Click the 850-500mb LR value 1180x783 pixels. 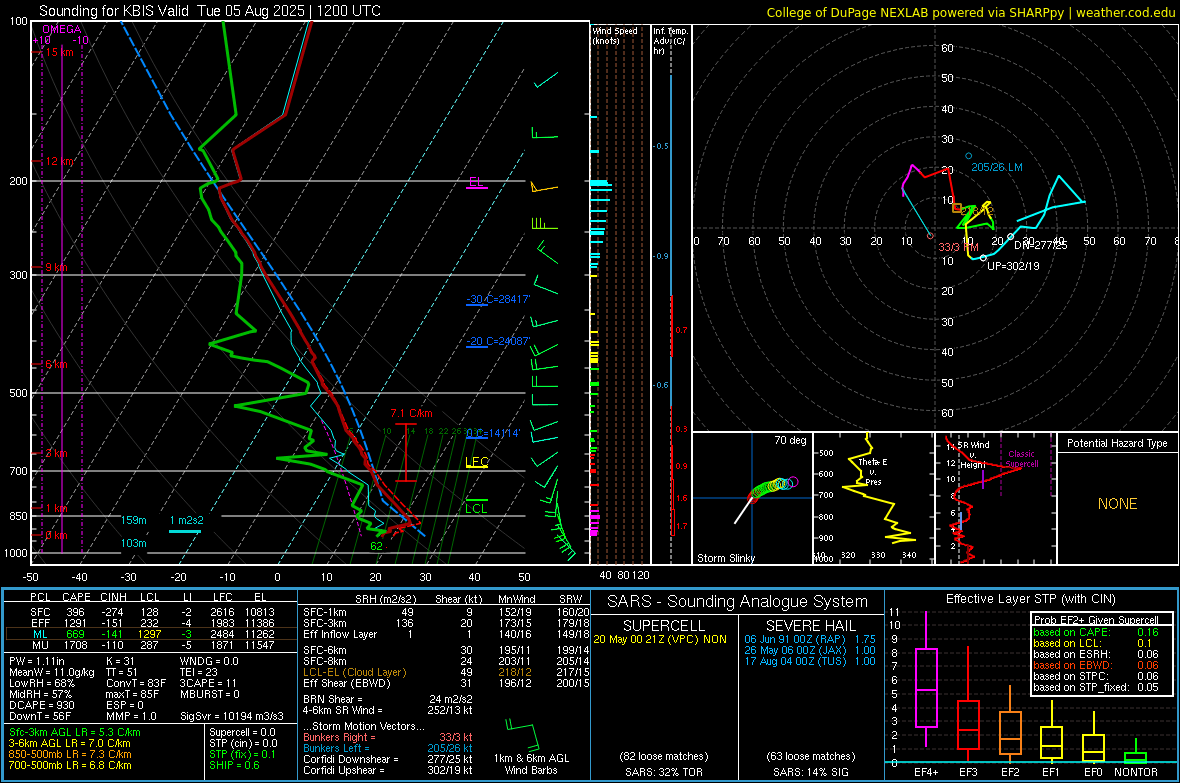(x=70, y=754)
